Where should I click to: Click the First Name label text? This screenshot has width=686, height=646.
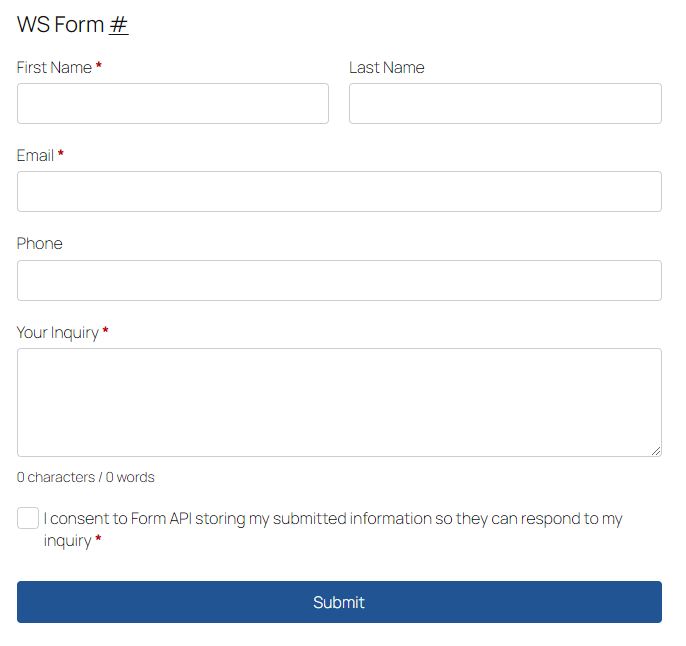(54, 68)
